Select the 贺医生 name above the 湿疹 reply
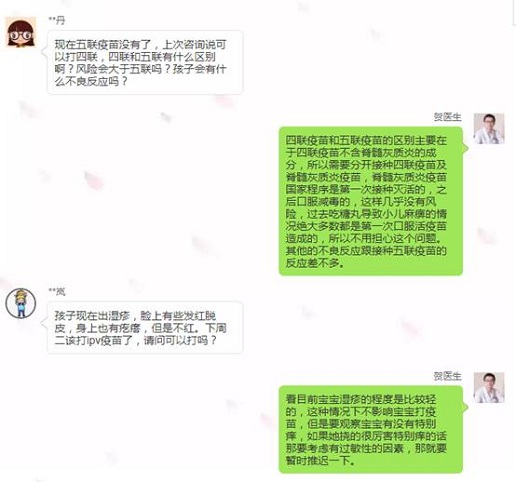This screenshot has height=482, width=516. coord(447,376)
